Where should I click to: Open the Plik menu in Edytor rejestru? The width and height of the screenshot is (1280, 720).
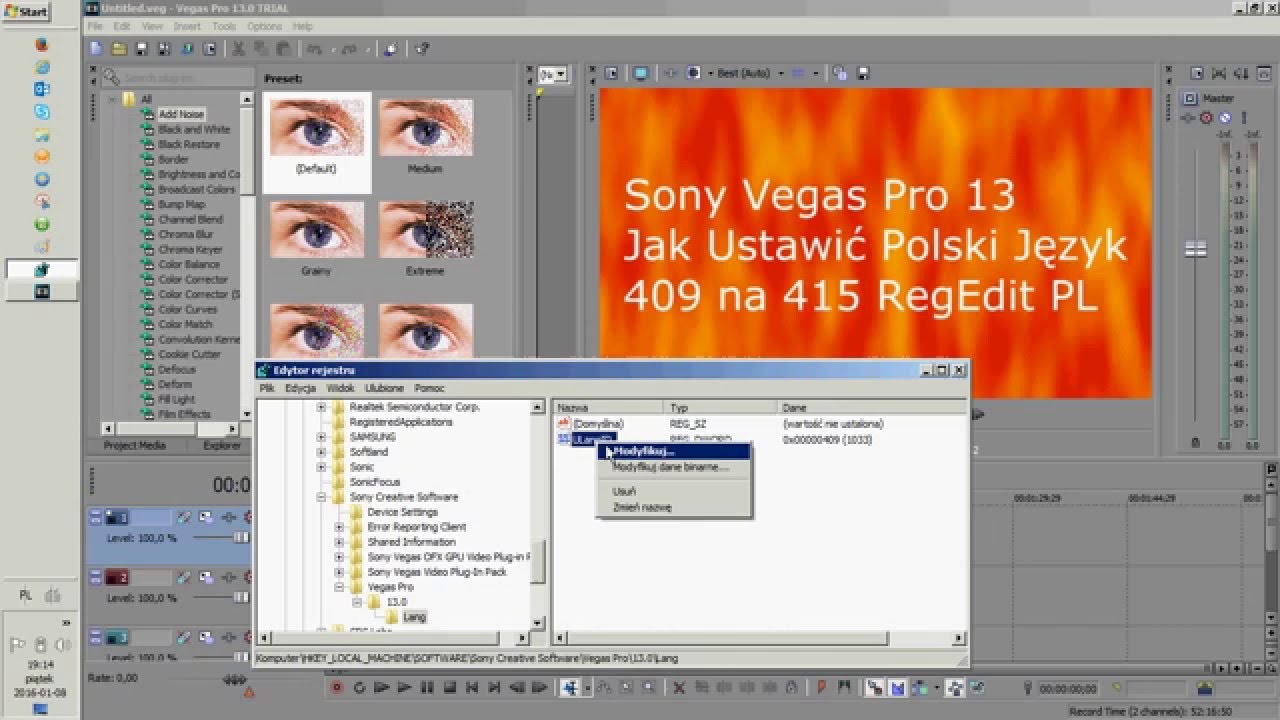click(x=267, y=388)
